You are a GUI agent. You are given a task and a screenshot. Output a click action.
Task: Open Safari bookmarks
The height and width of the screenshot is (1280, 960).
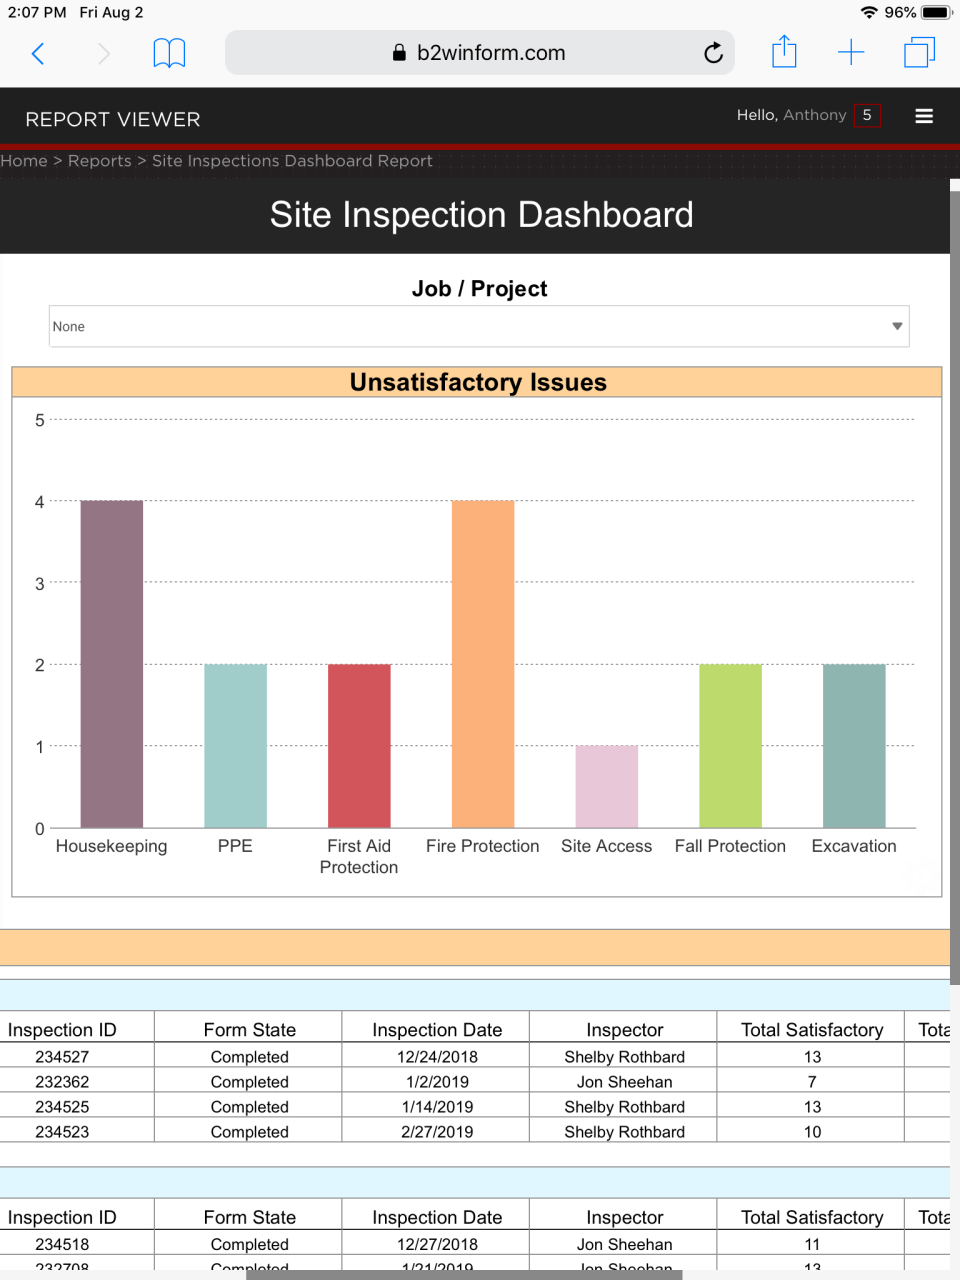point(169,52)
